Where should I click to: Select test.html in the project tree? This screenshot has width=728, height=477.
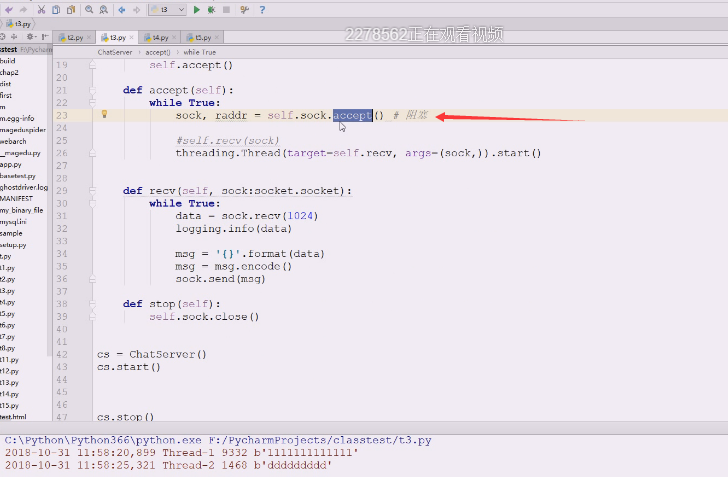13,417
